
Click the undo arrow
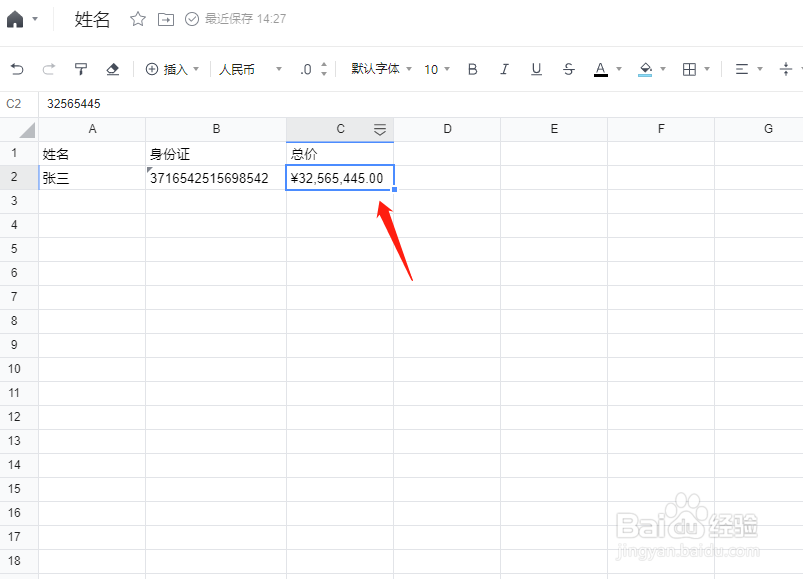coord(17,69)
